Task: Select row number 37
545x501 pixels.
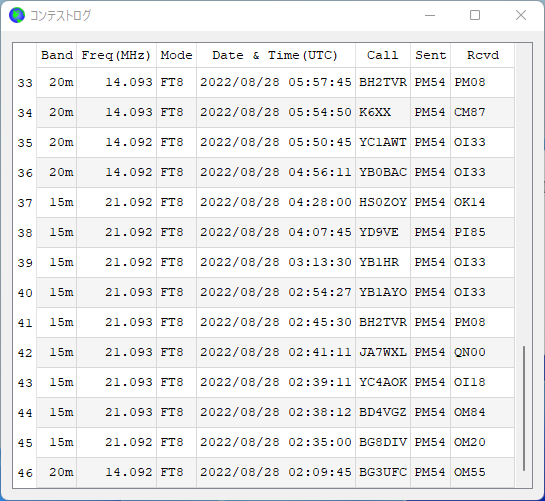Action: [25, 203]
